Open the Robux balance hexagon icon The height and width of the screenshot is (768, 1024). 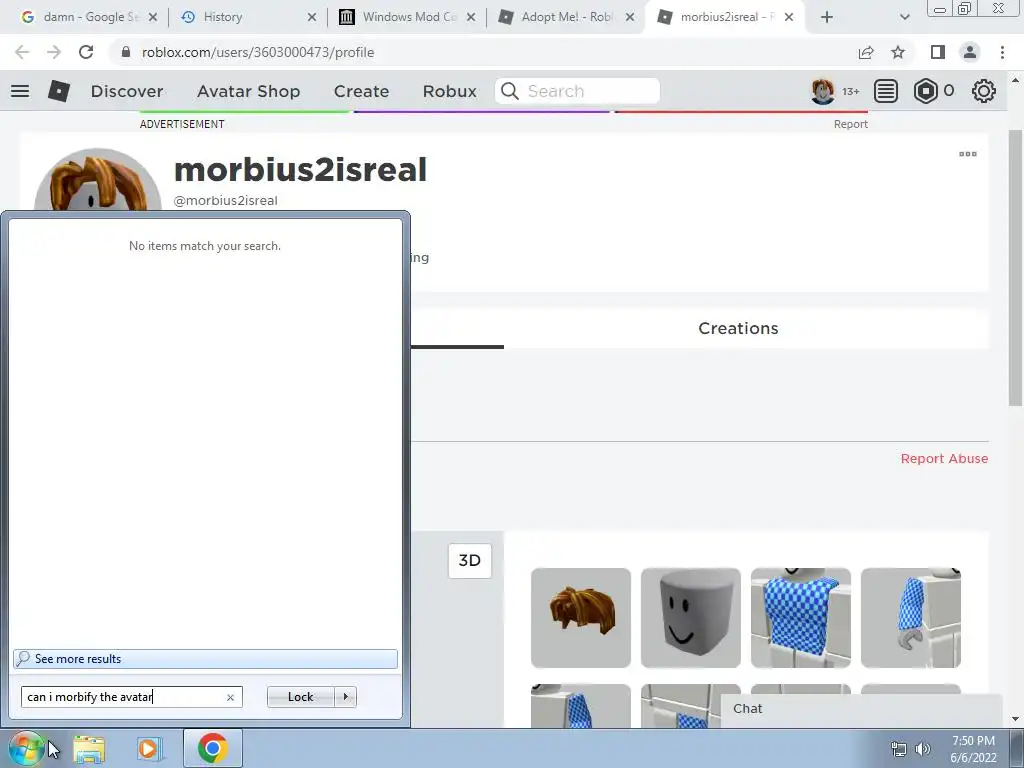point(925,91)
